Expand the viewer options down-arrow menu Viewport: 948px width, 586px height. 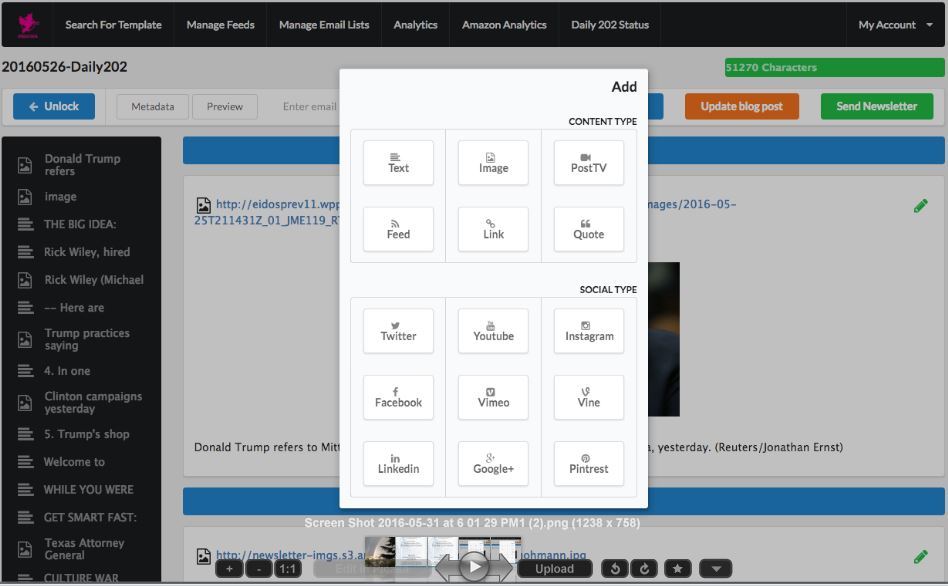click(715, 569)
